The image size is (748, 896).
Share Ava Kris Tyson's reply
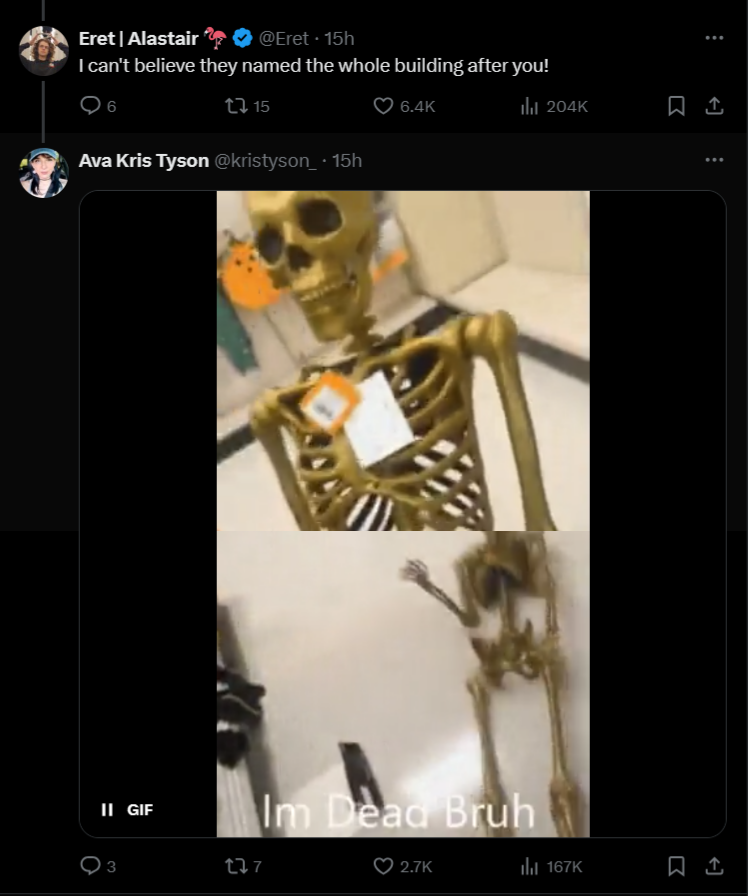tap(714, 866)
